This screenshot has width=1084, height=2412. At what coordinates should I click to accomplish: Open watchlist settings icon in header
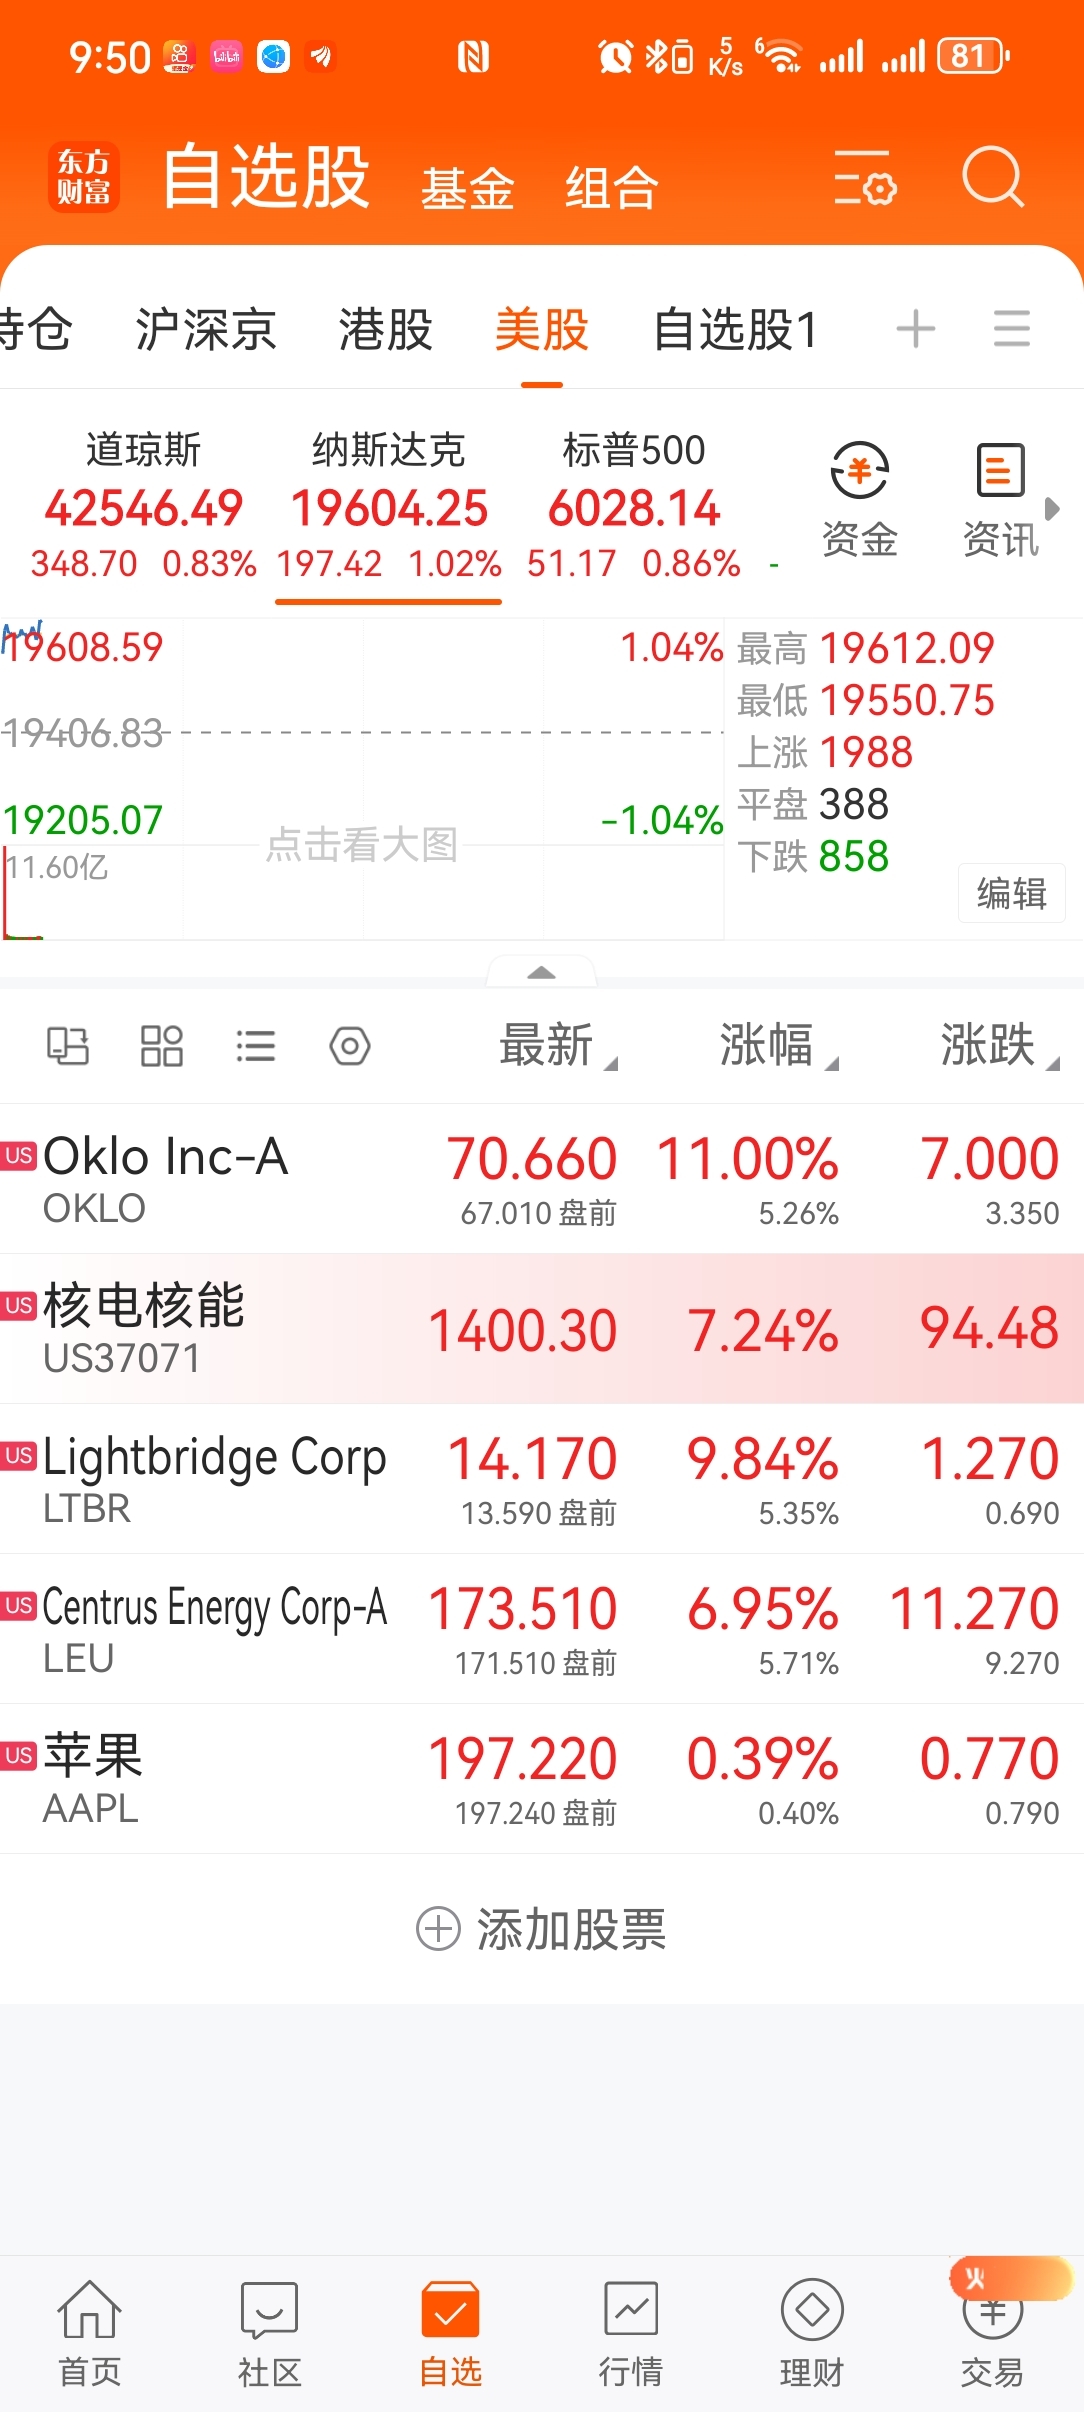click(865, 178)
